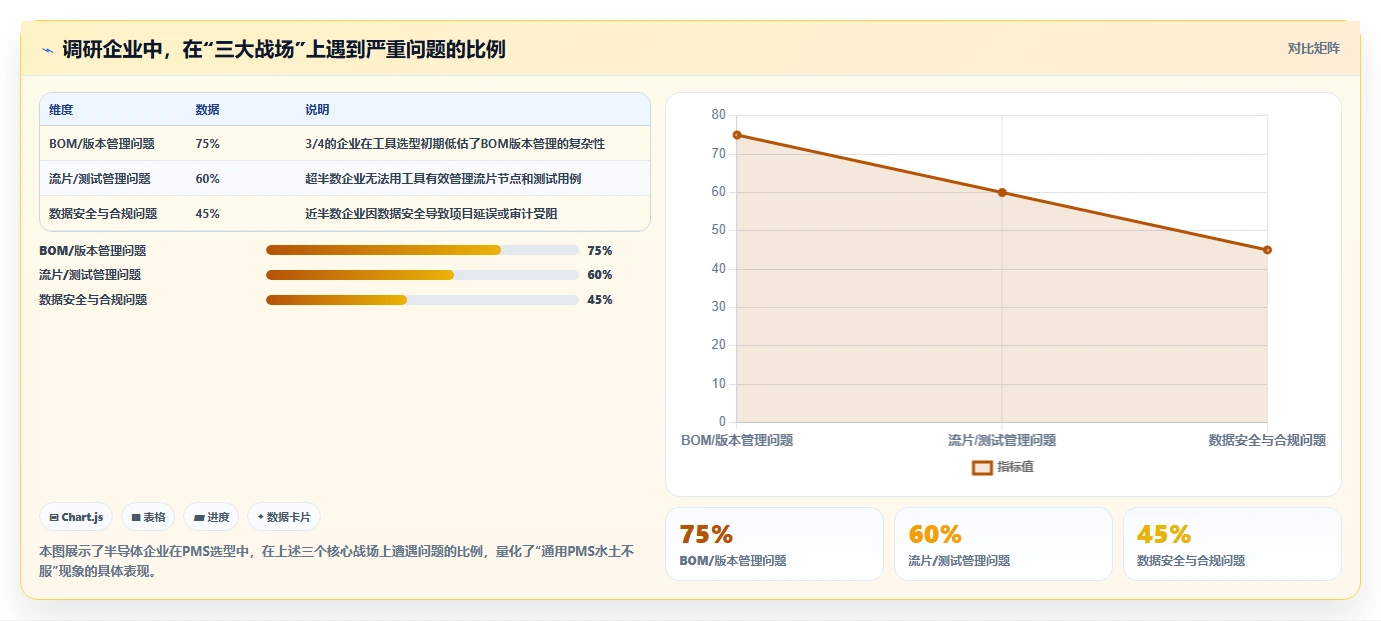Viewport: 1381px width, 621px height.
Task: Click the 75% value in table
Action: (208, 144)
